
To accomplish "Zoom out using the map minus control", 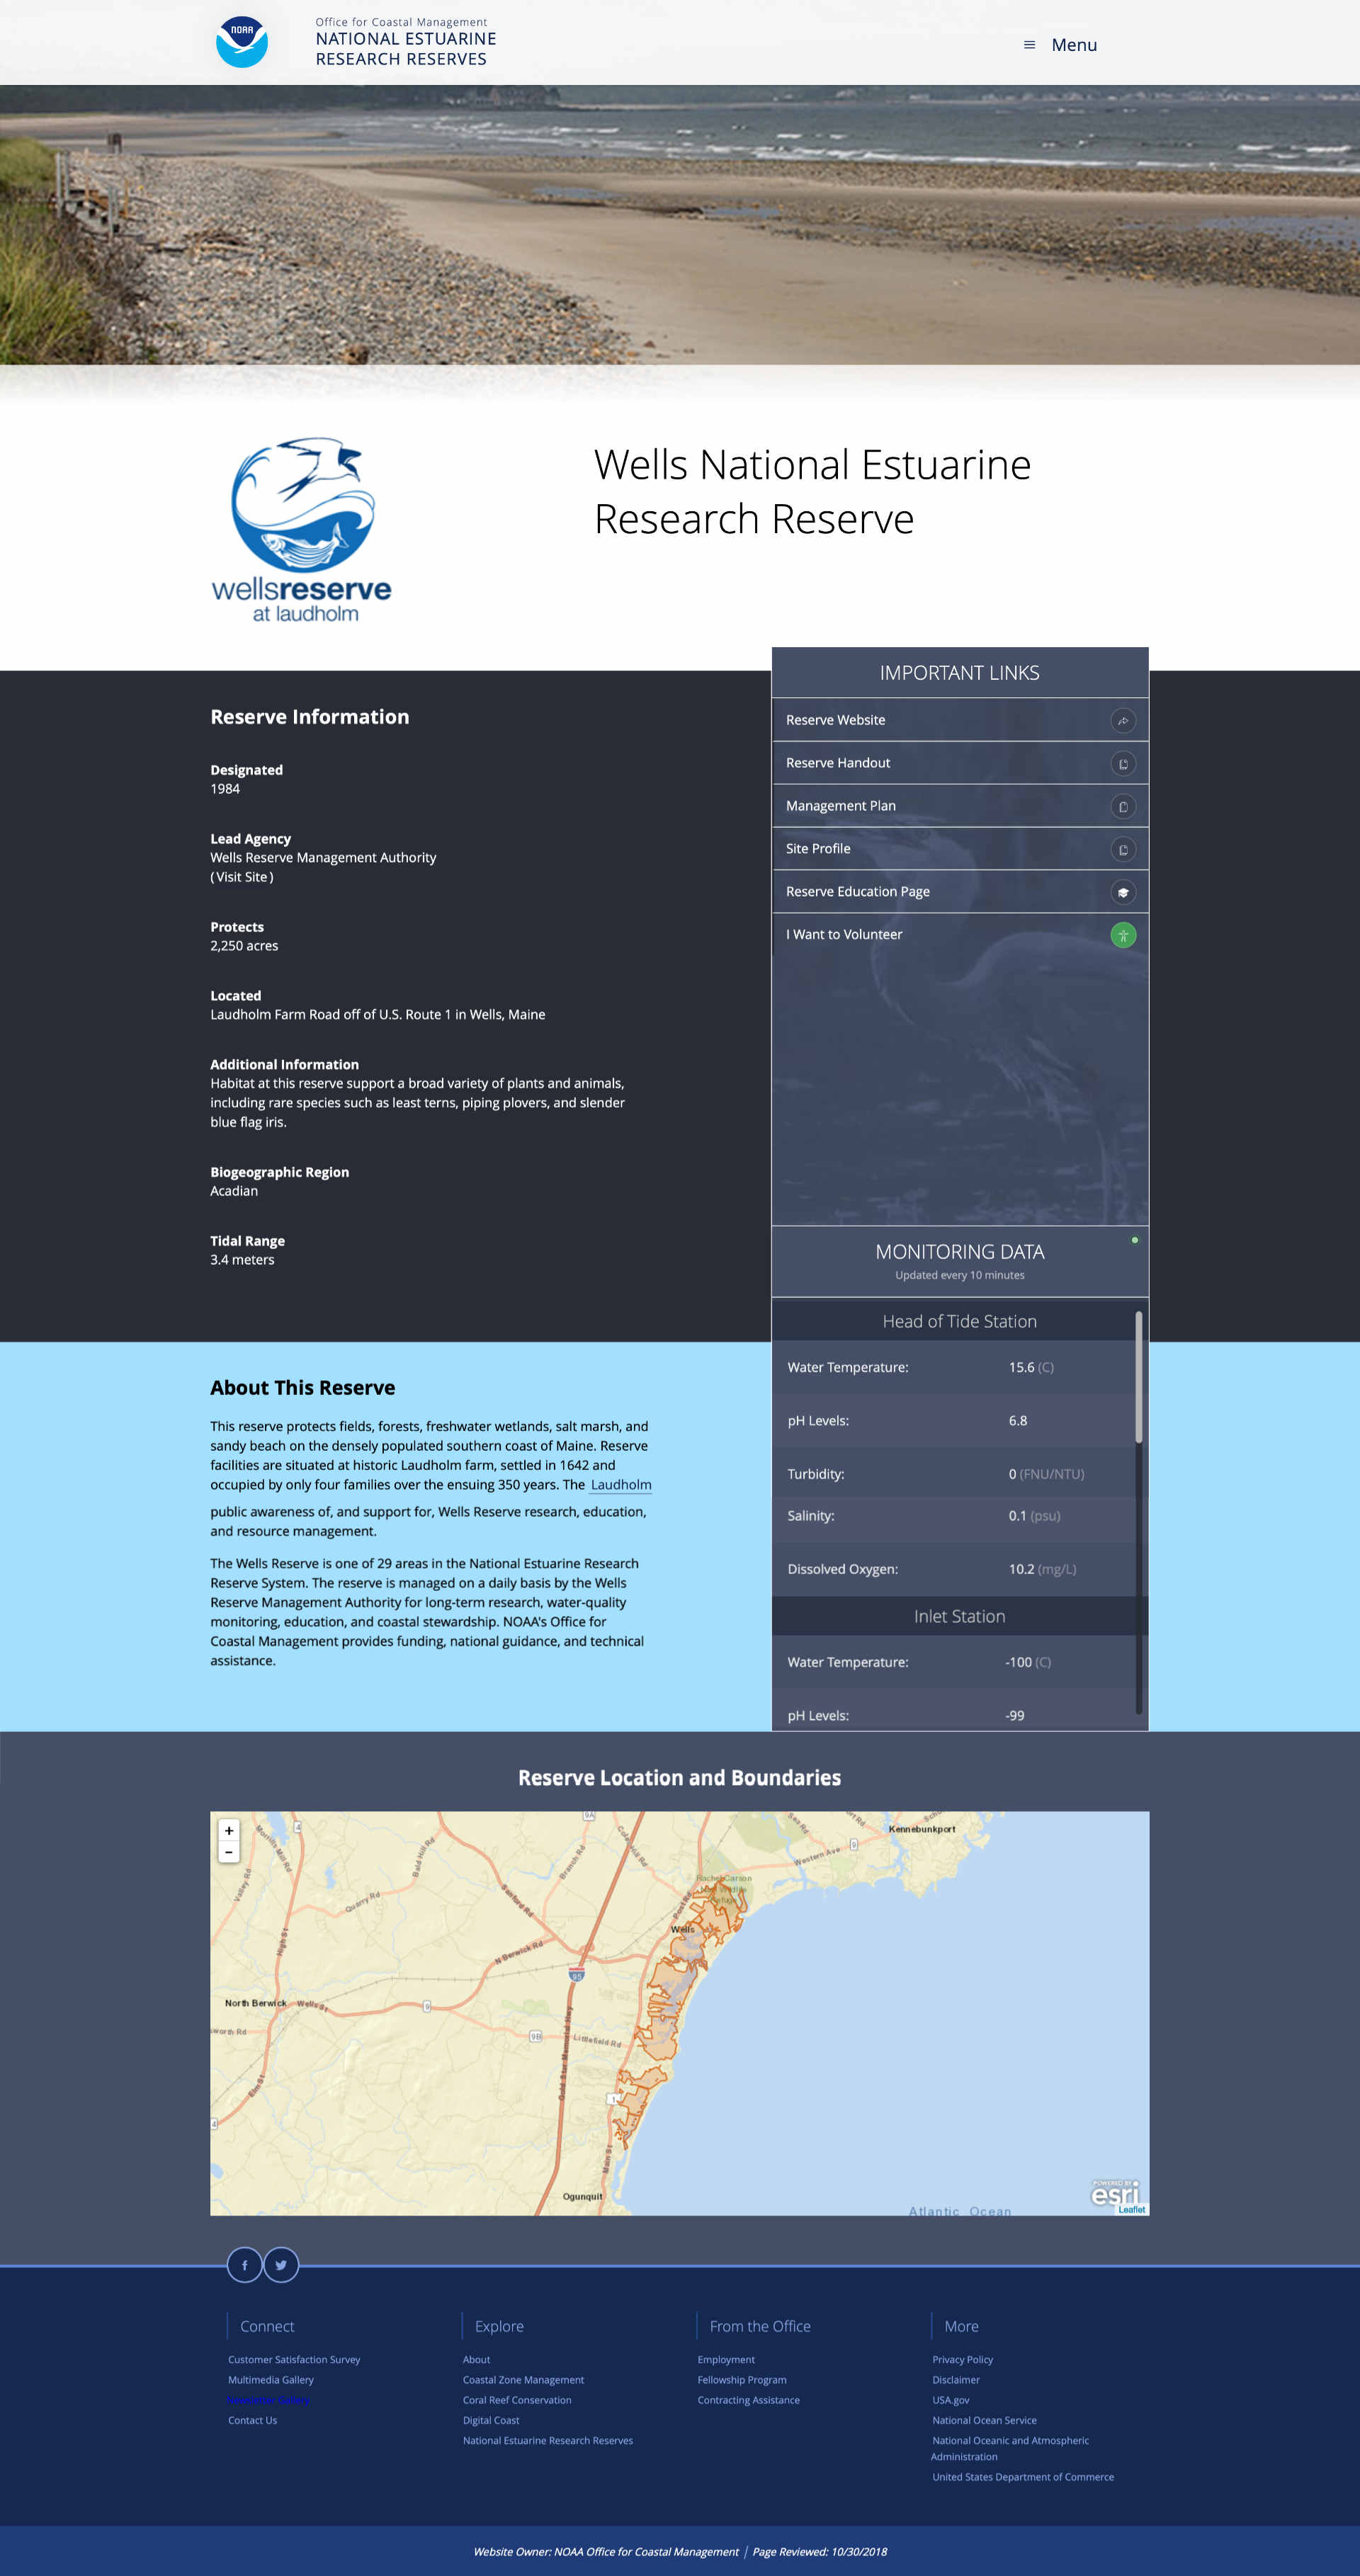I will (x=229, y=1852).
